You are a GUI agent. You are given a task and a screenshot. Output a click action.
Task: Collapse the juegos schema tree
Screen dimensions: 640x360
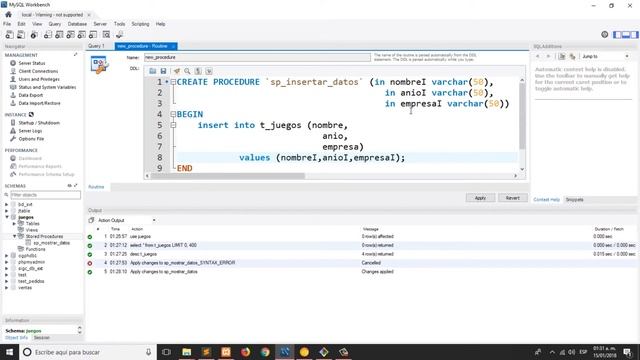pyautogui.click(x=7, y=217)
